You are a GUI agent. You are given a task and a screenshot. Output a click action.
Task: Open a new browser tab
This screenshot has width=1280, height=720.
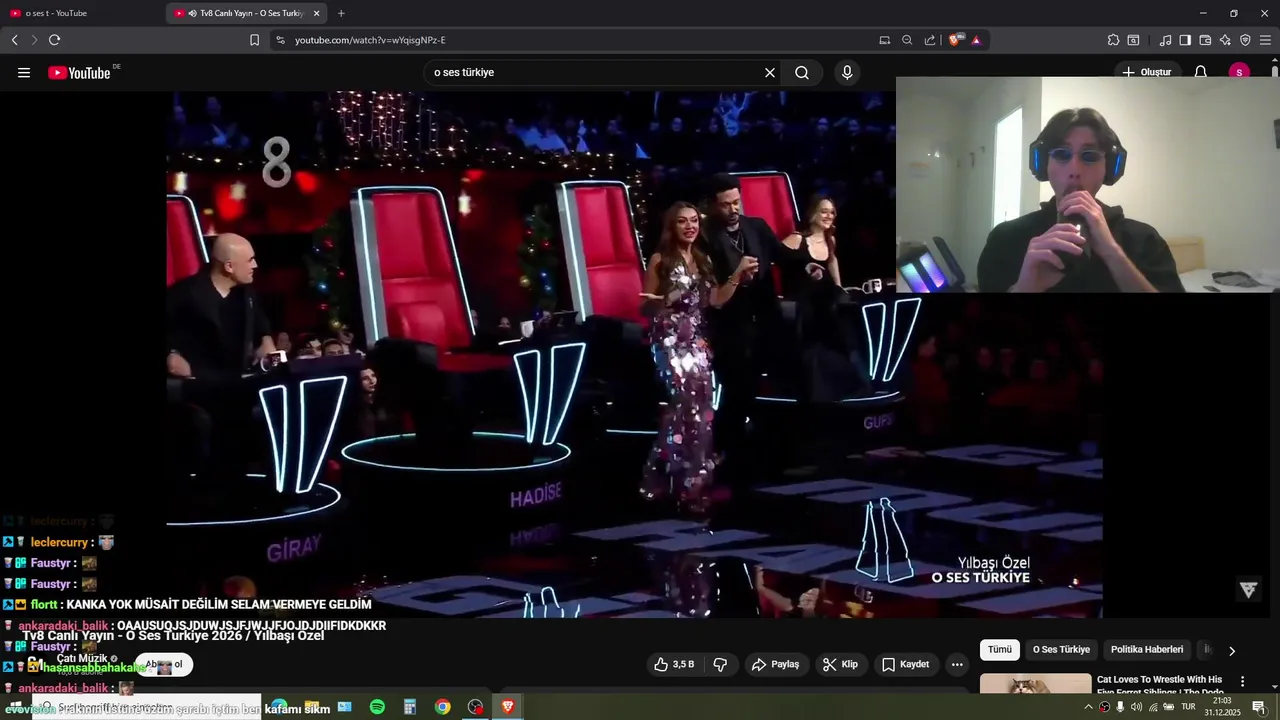pyautogui.click(x=341, y=13)
